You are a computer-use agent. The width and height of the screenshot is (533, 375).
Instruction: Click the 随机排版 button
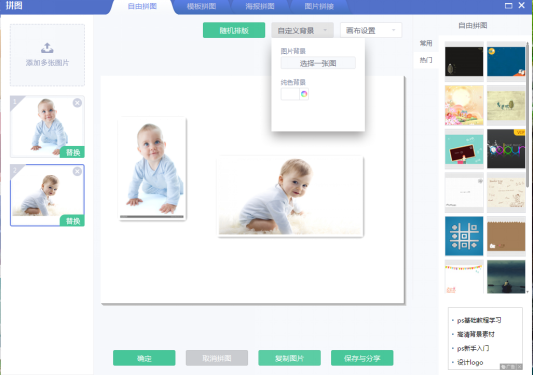click(x=234, y=30)
